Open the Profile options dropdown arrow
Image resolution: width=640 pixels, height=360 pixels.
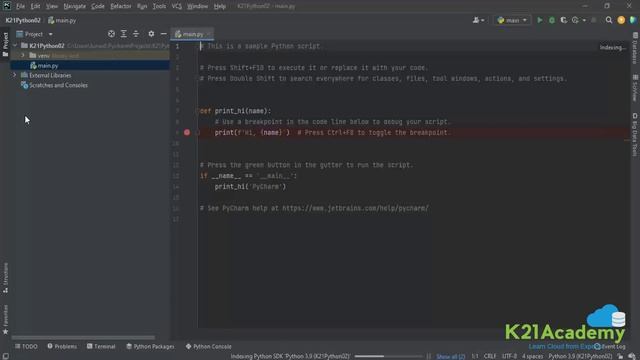pyautogui.click(x=584, y=20)
